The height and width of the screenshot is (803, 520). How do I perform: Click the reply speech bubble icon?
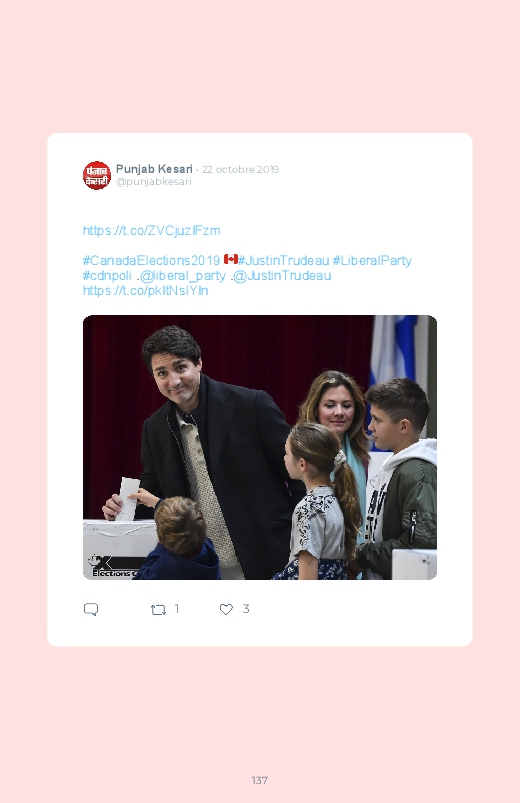91,609
